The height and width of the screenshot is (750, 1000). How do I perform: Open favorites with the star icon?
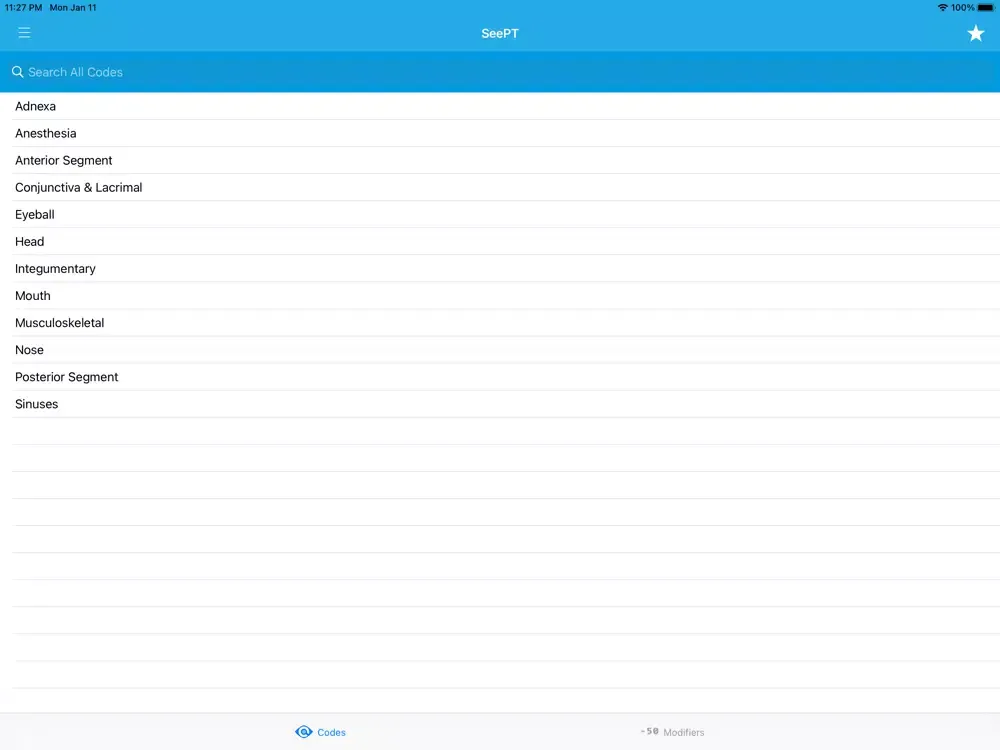[975, 33]
